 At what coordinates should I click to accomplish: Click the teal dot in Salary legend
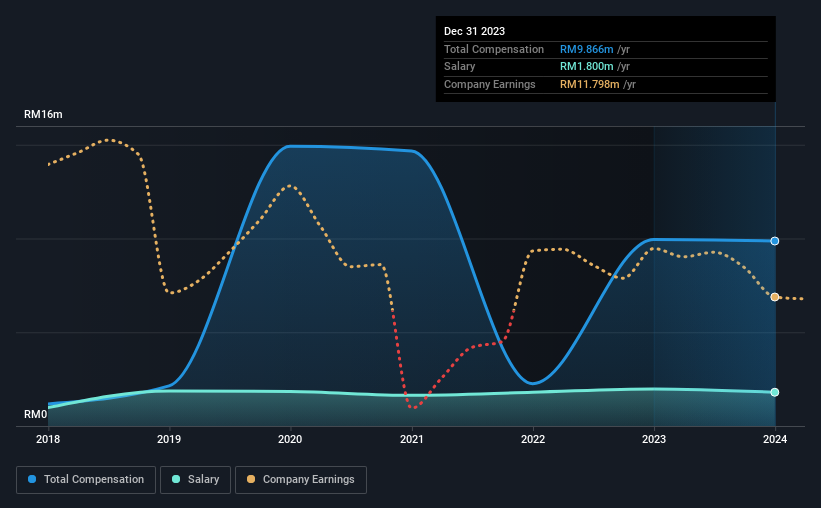point(176,479)
